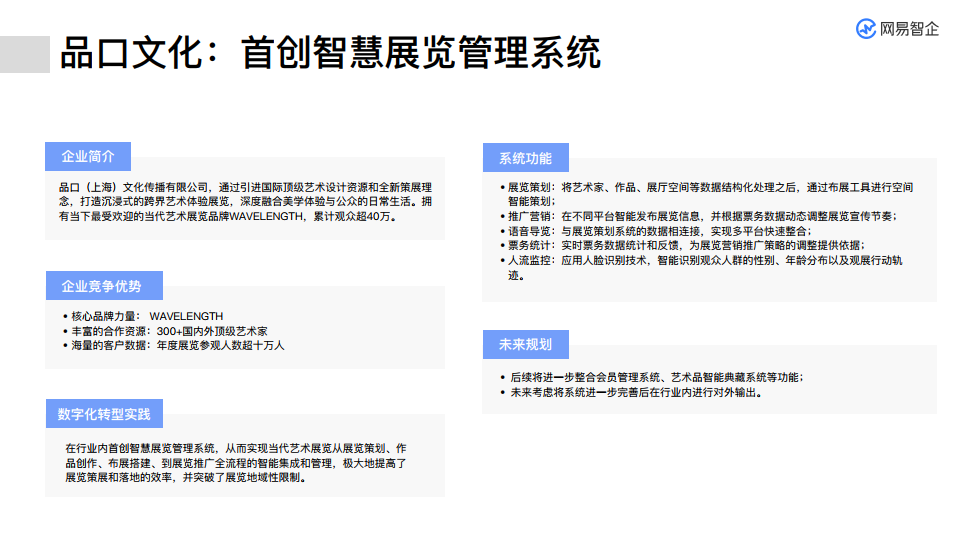Image resolution: width=960 pixels, height=540 pixels.
Task: Click the 数字化转型实践 section label
Action: point(104,414)
